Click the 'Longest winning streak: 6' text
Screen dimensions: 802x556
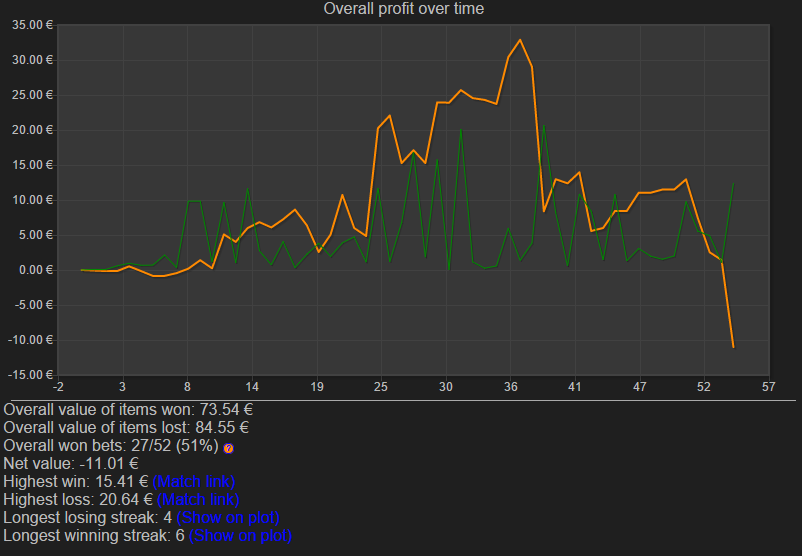point(94,535)
